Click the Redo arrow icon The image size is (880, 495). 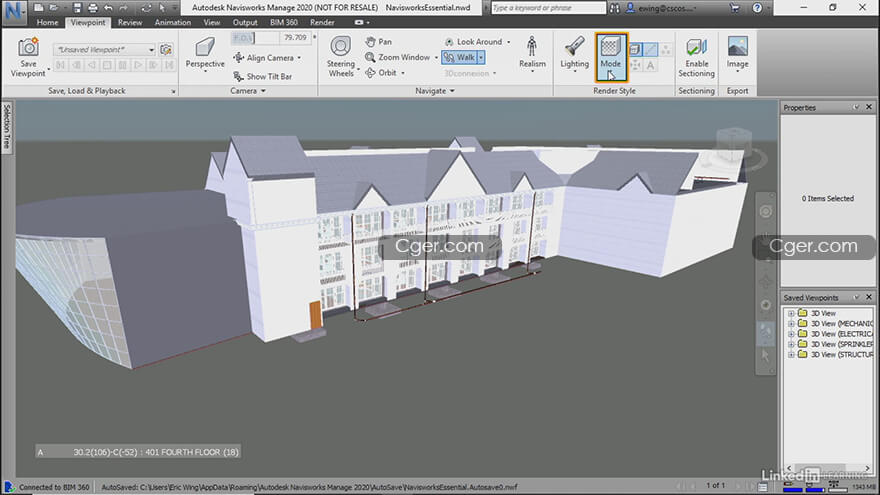123,8
